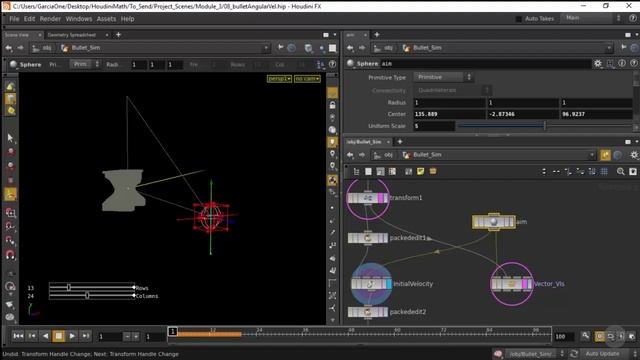The height and width of the screenshot is (360, 640).
Task: Select the aim sphere node
Action: click(x=493, y=222)
